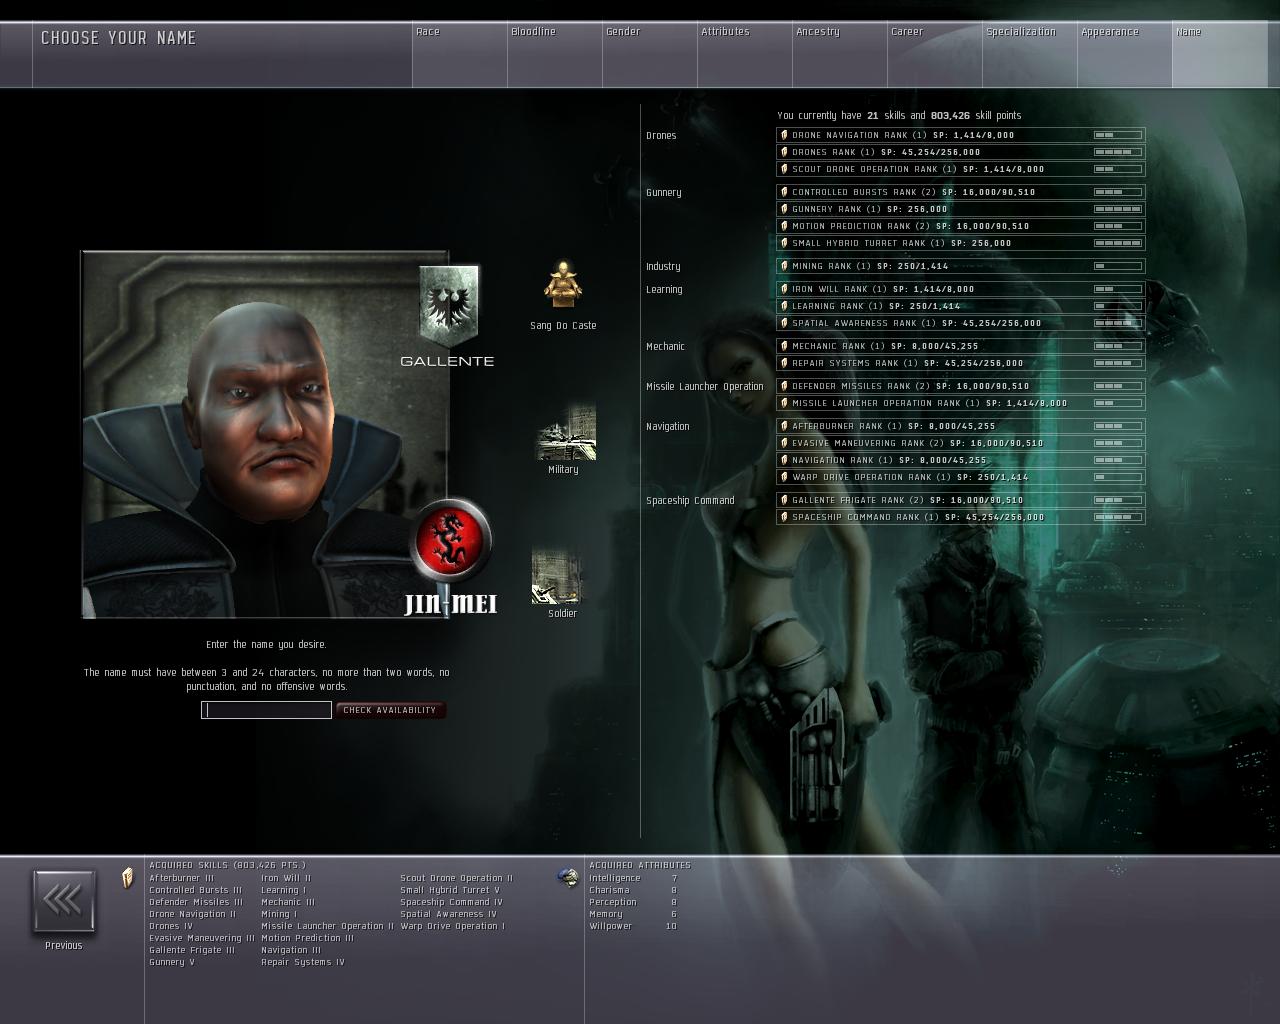The image size is (1280, 1024).
Task: Go back using the Previous arrow button
Action: tap(64, 901)
